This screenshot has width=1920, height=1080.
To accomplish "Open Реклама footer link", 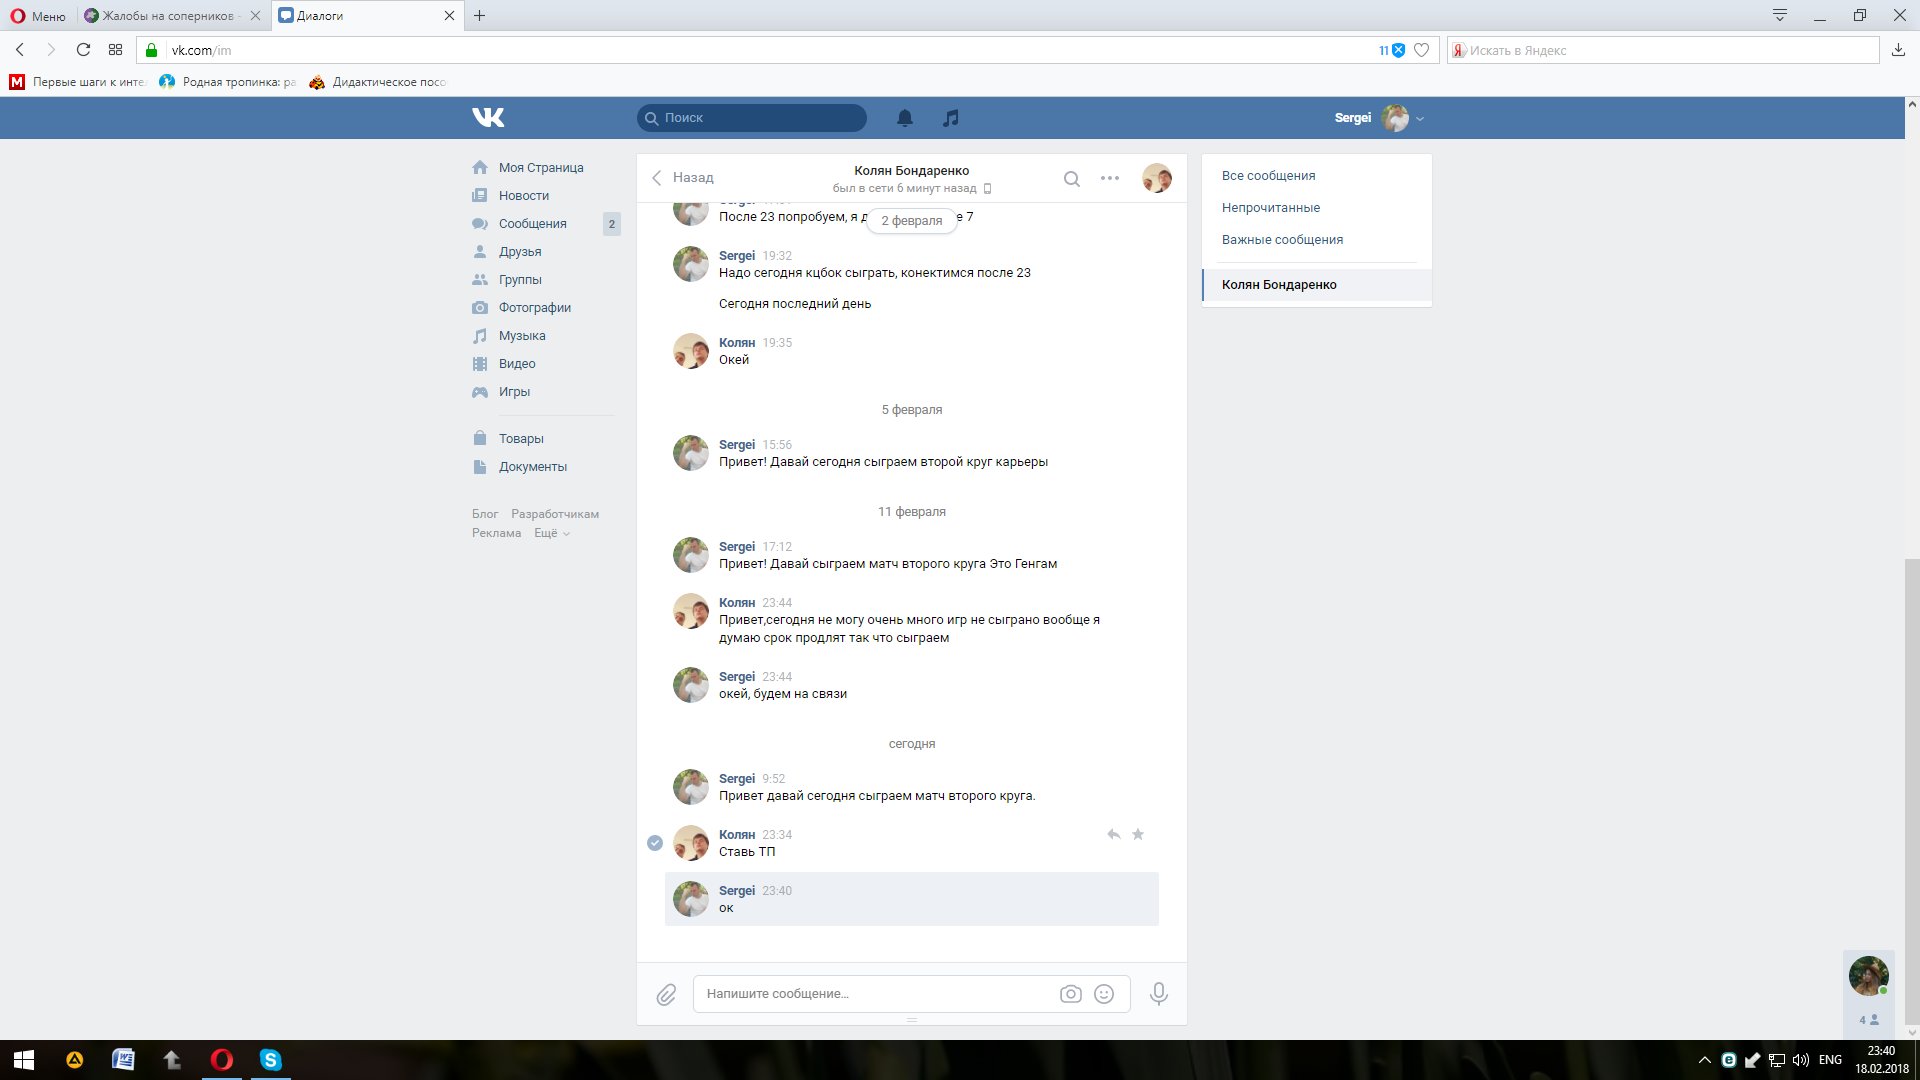I will click(497, 533).
